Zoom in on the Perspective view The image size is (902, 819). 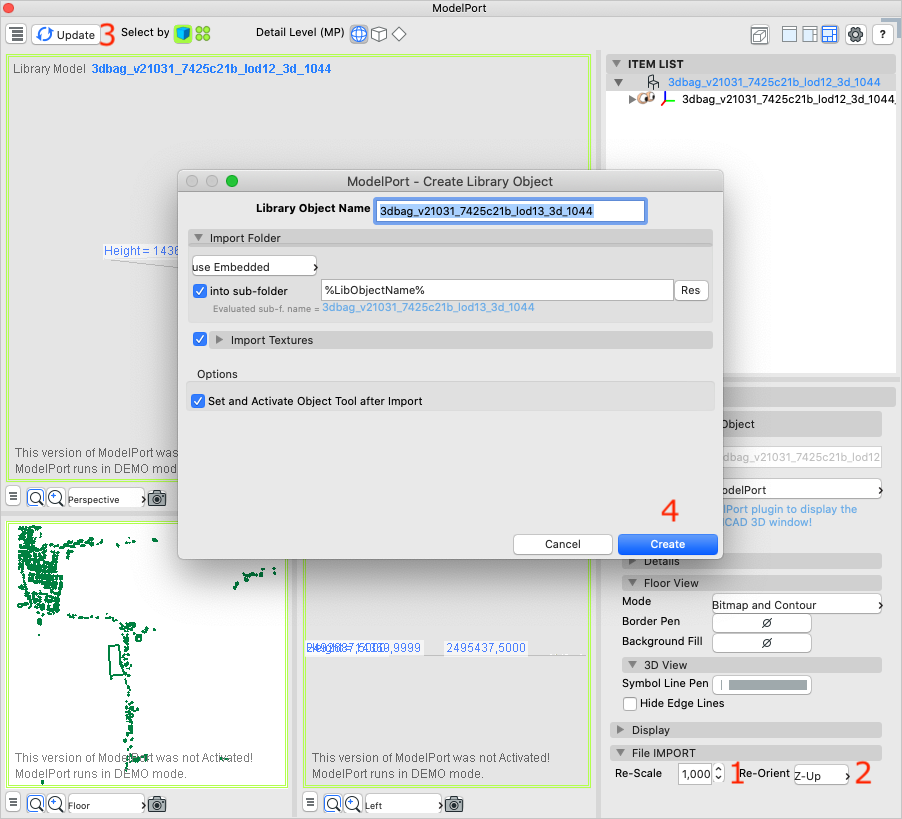[x=55, y=498]
